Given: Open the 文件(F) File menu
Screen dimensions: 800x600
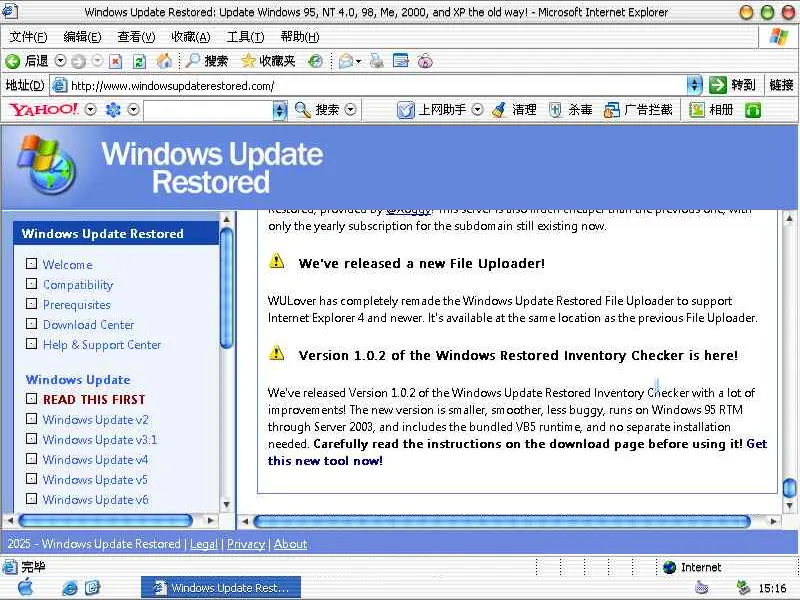Looking at the screenshot, I should tap(28, 37).
